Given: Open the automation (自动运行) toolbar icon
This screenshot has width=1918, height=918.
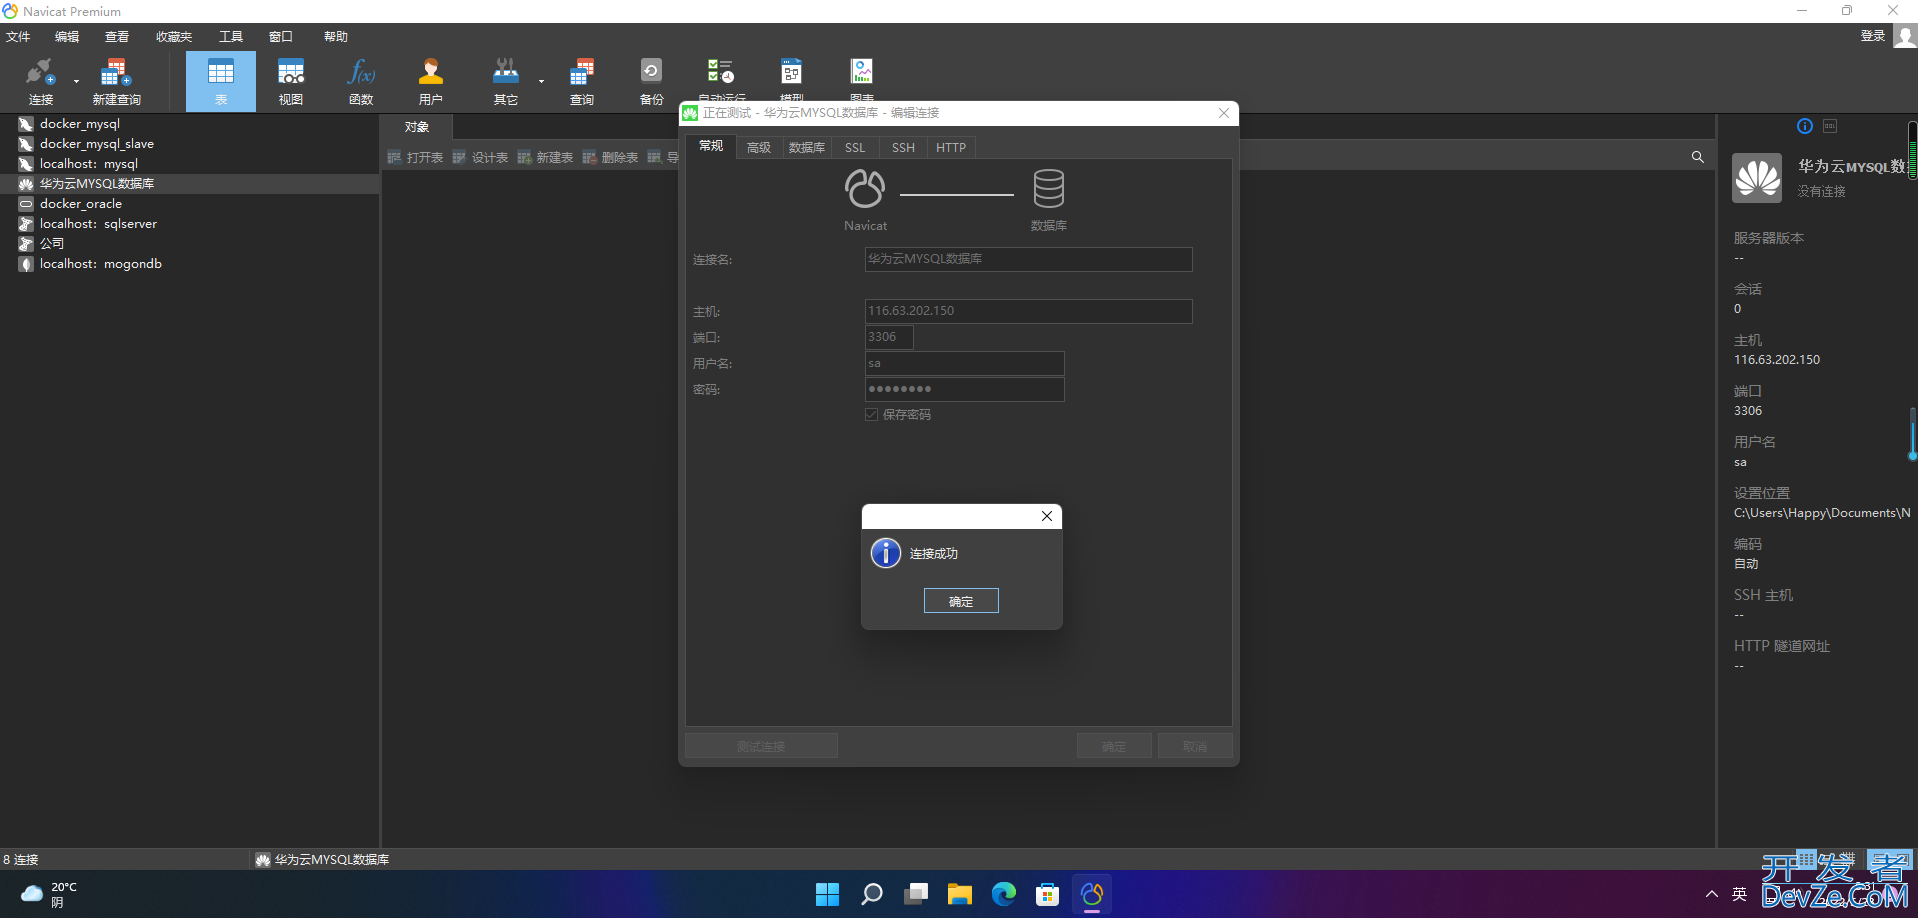Looking at the screenshot, I should pos(721,78).
